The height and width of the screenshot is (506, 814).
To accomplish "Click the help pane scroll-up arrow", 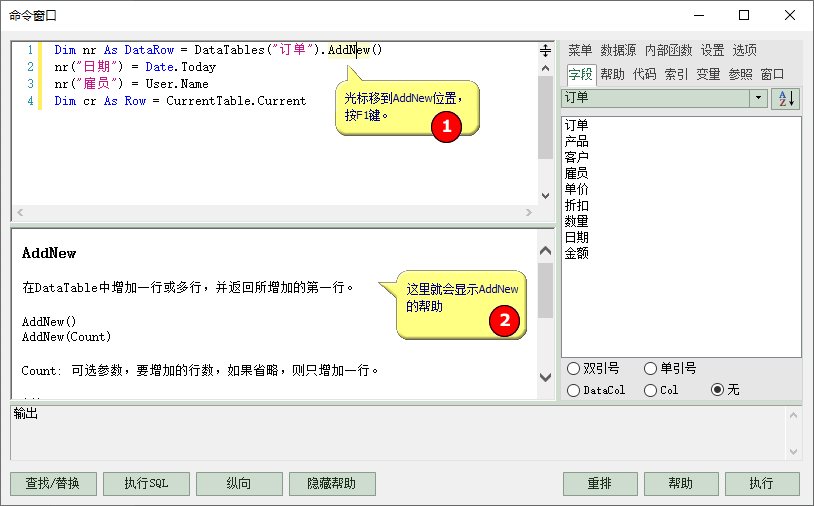I will tap(545, 252).
